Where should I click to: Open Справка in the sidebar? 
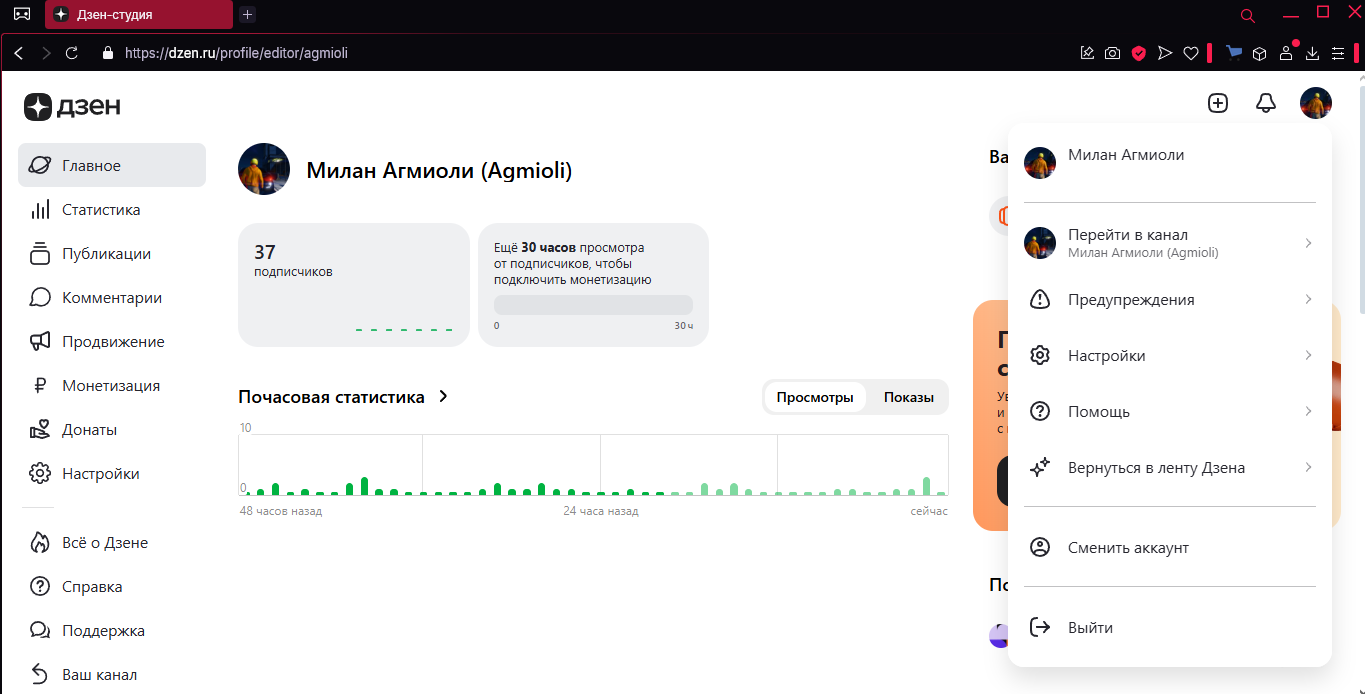(112, 586)
